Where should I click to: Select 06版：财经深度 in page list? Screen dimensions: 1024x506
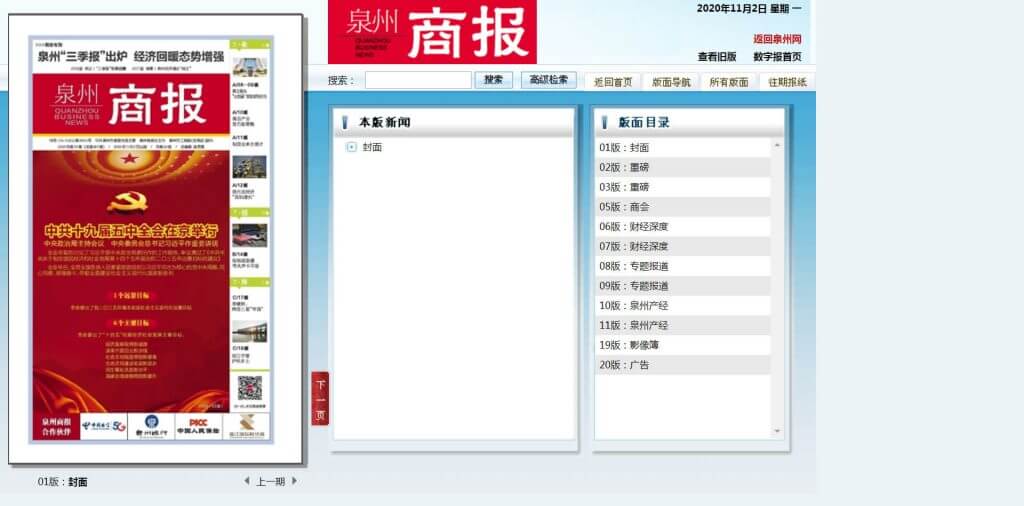point(683,227)
